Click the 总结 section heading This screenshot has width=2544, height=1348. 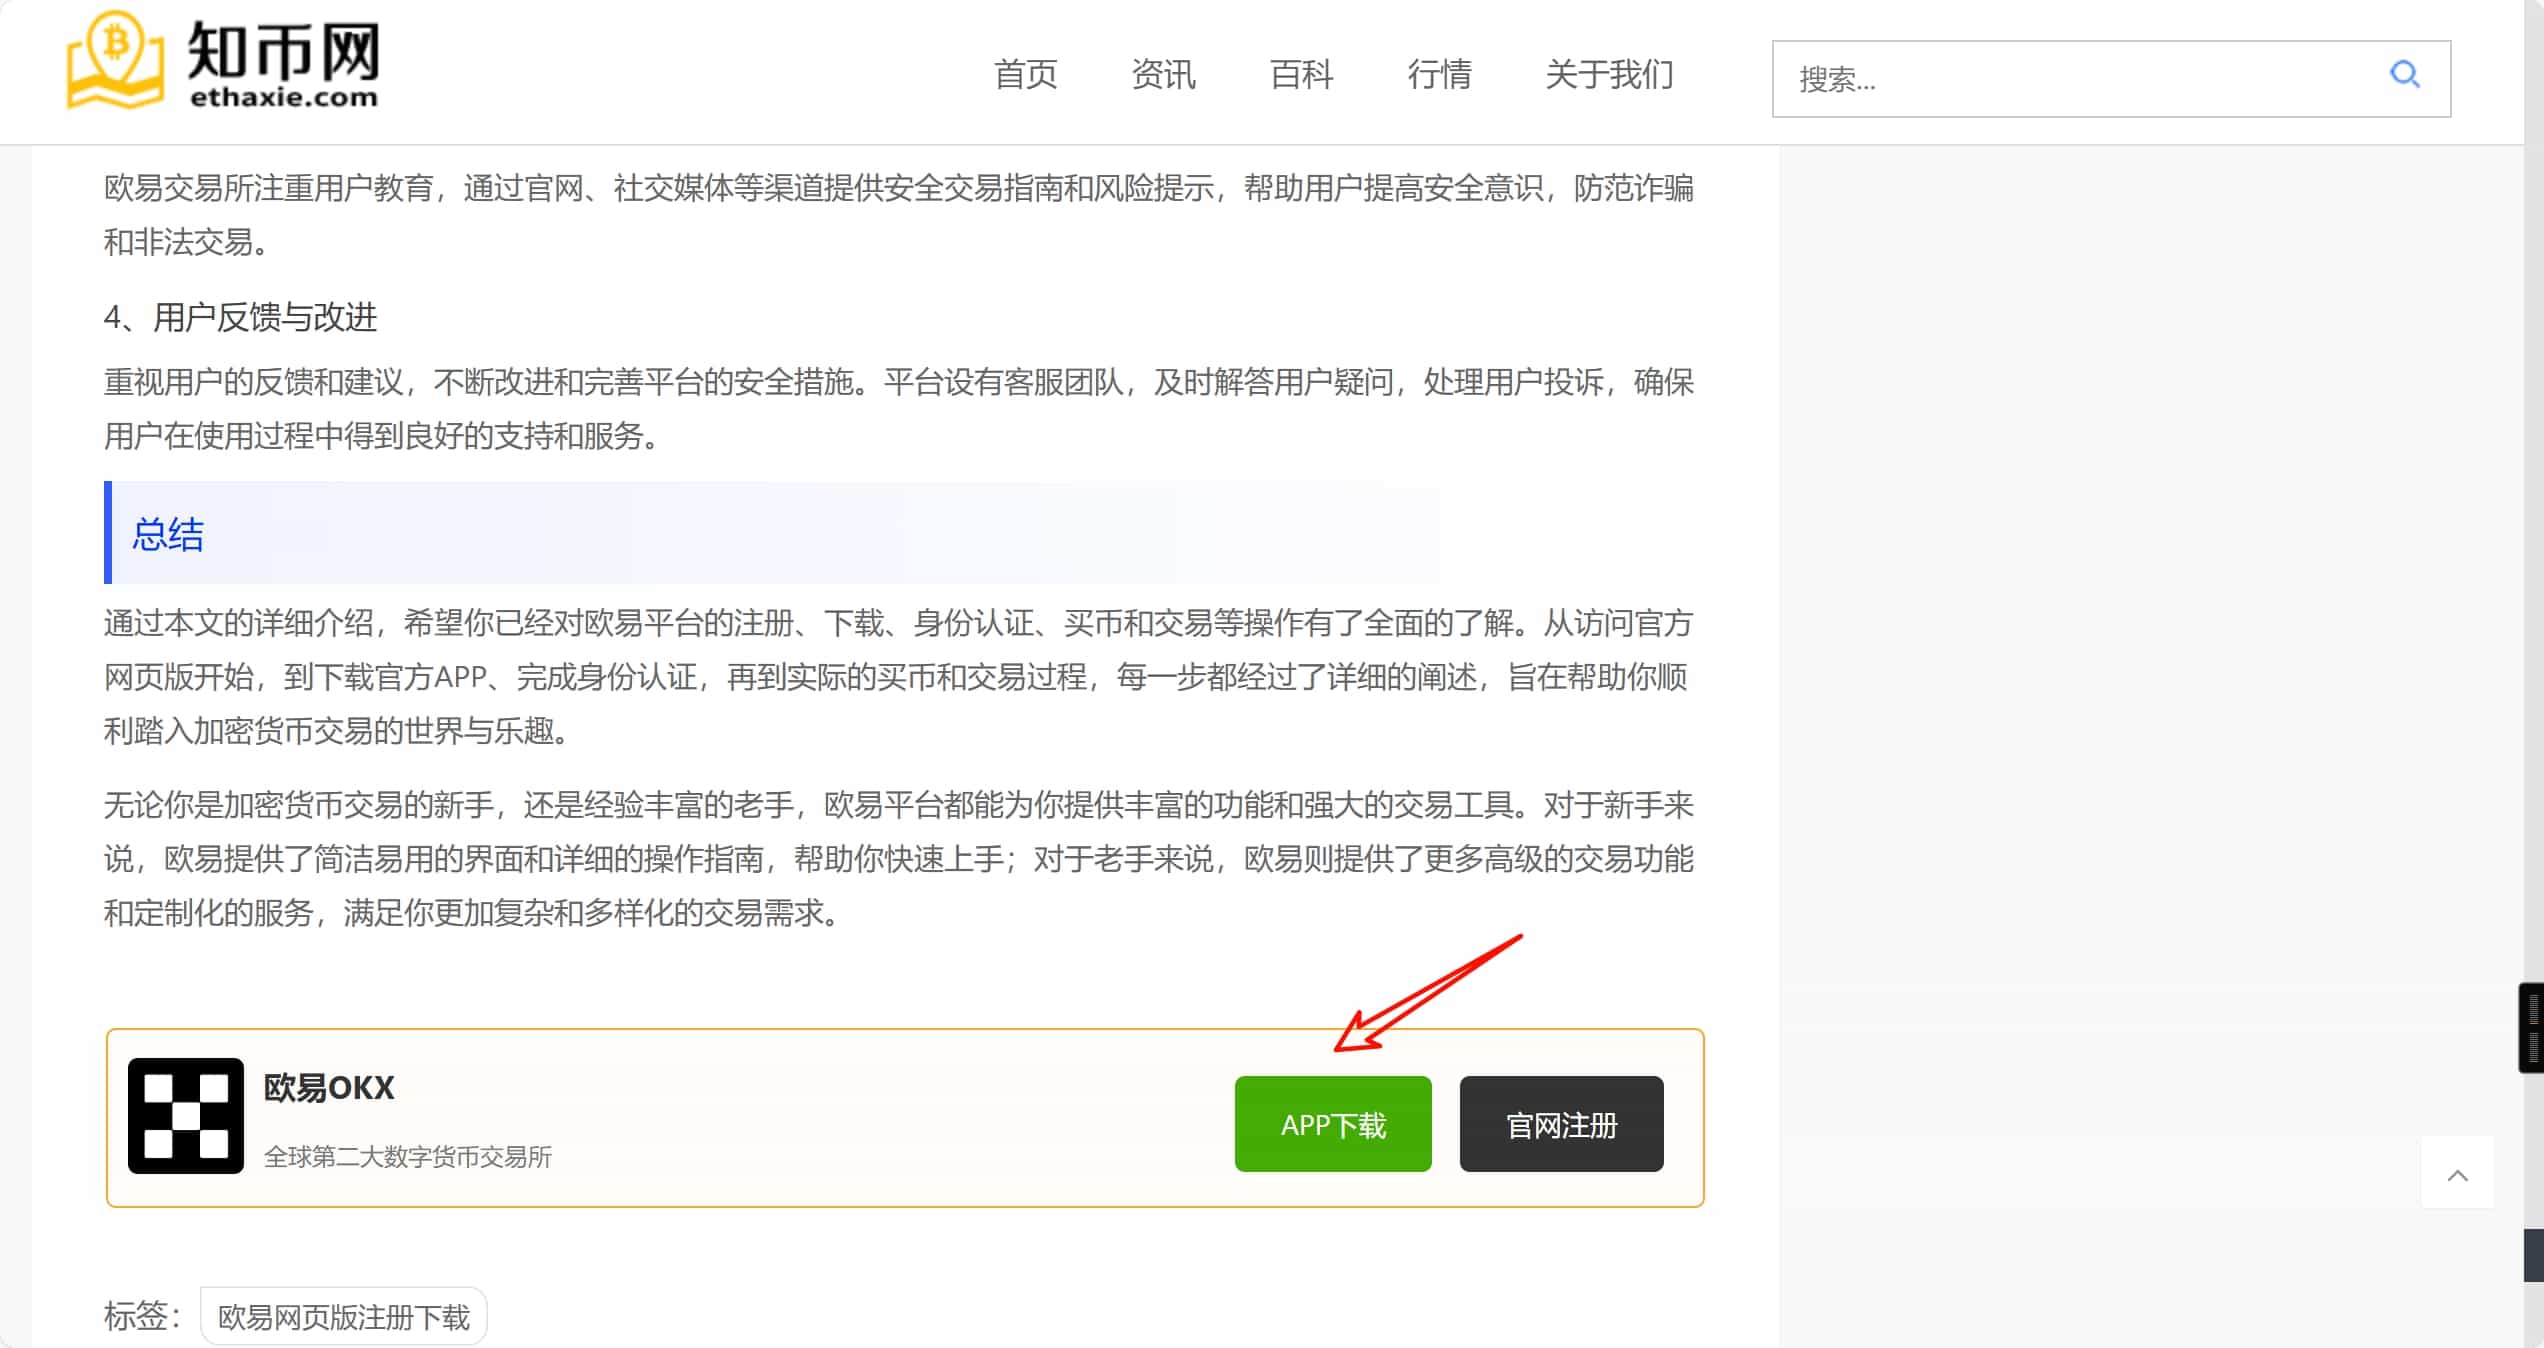(x=168, y=534)
